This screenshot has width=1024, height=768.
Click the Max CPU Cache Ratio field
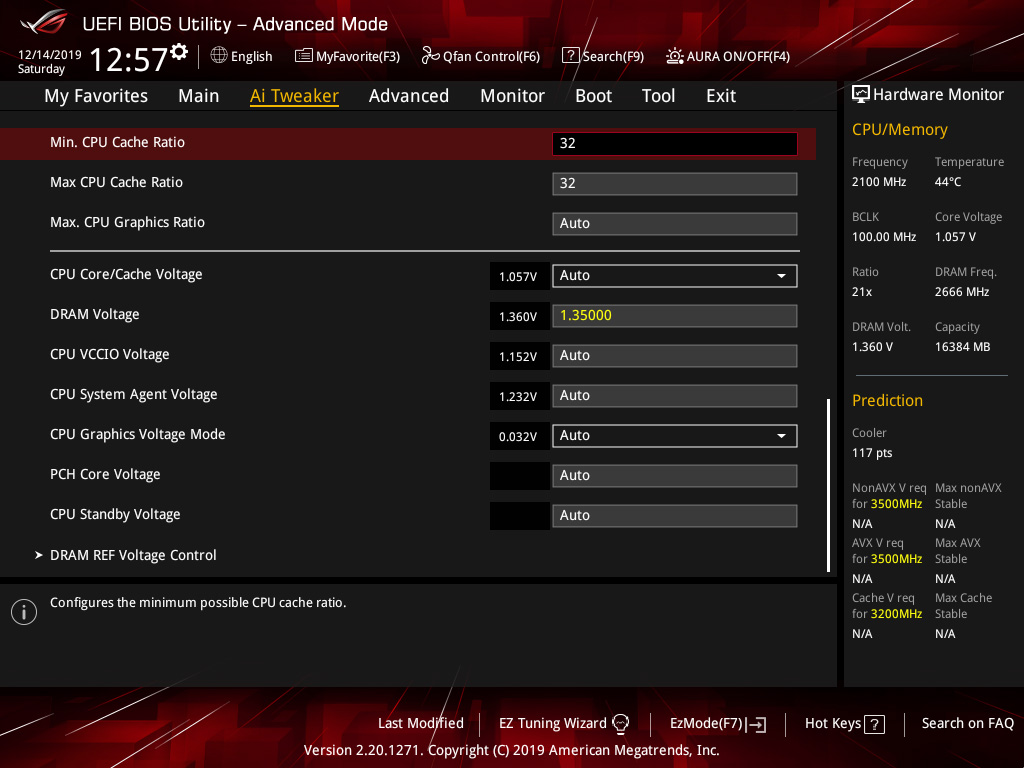click(675, 184)
